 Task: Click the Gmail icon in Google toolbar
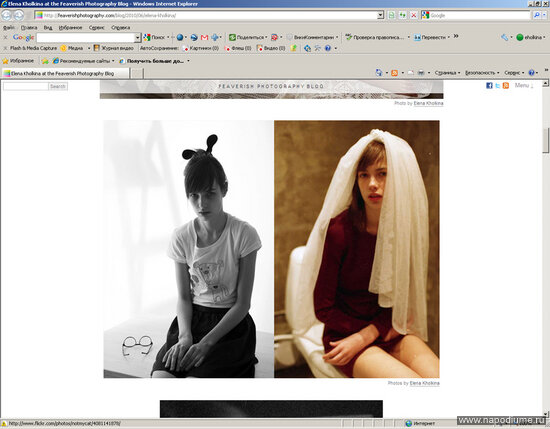(x=204, y=37)
